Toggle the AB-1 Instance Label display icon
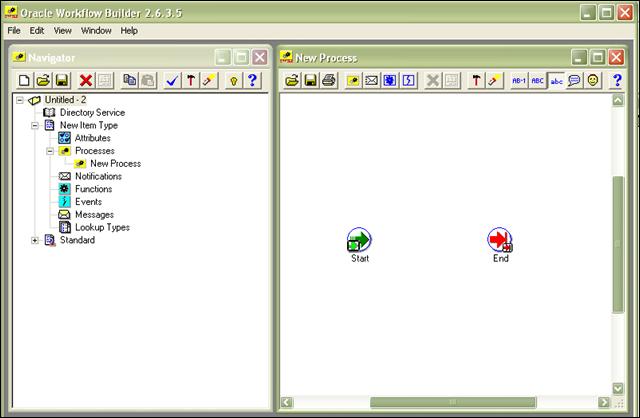This screenshot has height=418, width=640. click(x=519, y=80)
